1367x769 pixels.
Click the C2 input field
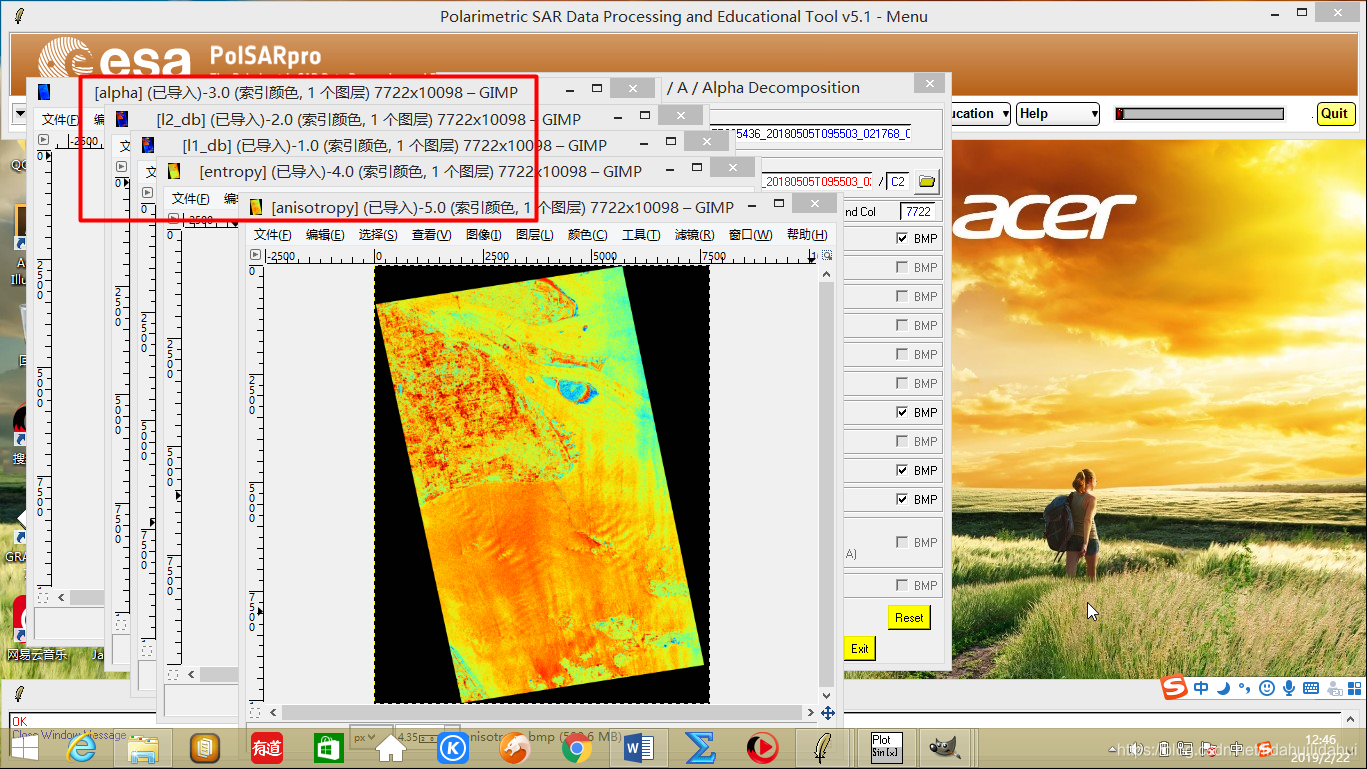point(899,182)
